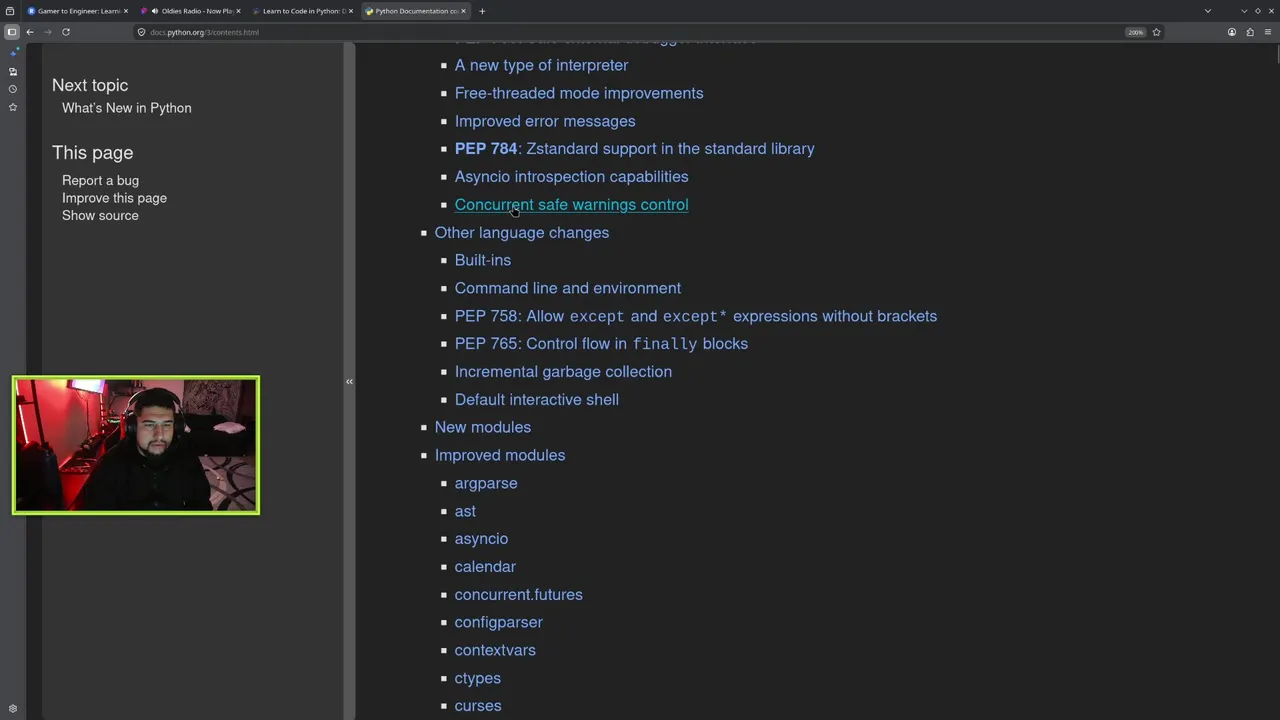The width and height of the screenshot is (1280, 720).
Task: Open the Extensions puzzle icon
Action: click(1250, 32)
